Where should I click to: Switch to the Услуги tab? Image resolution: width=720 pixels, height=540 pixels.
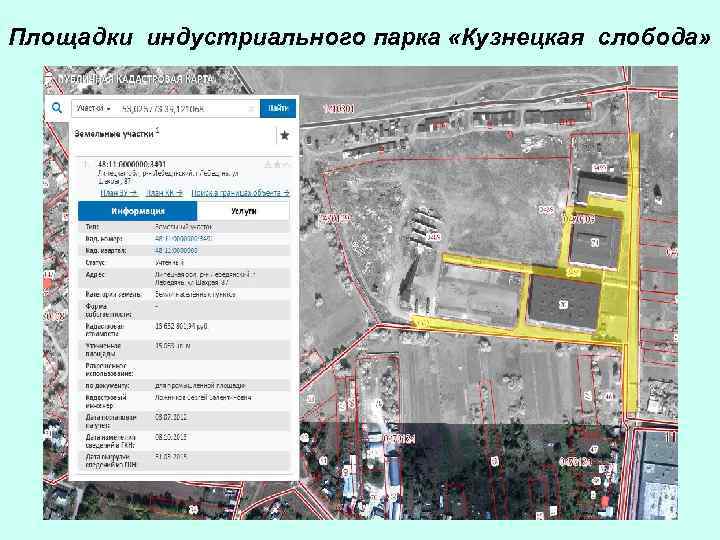tap(243, 211)
